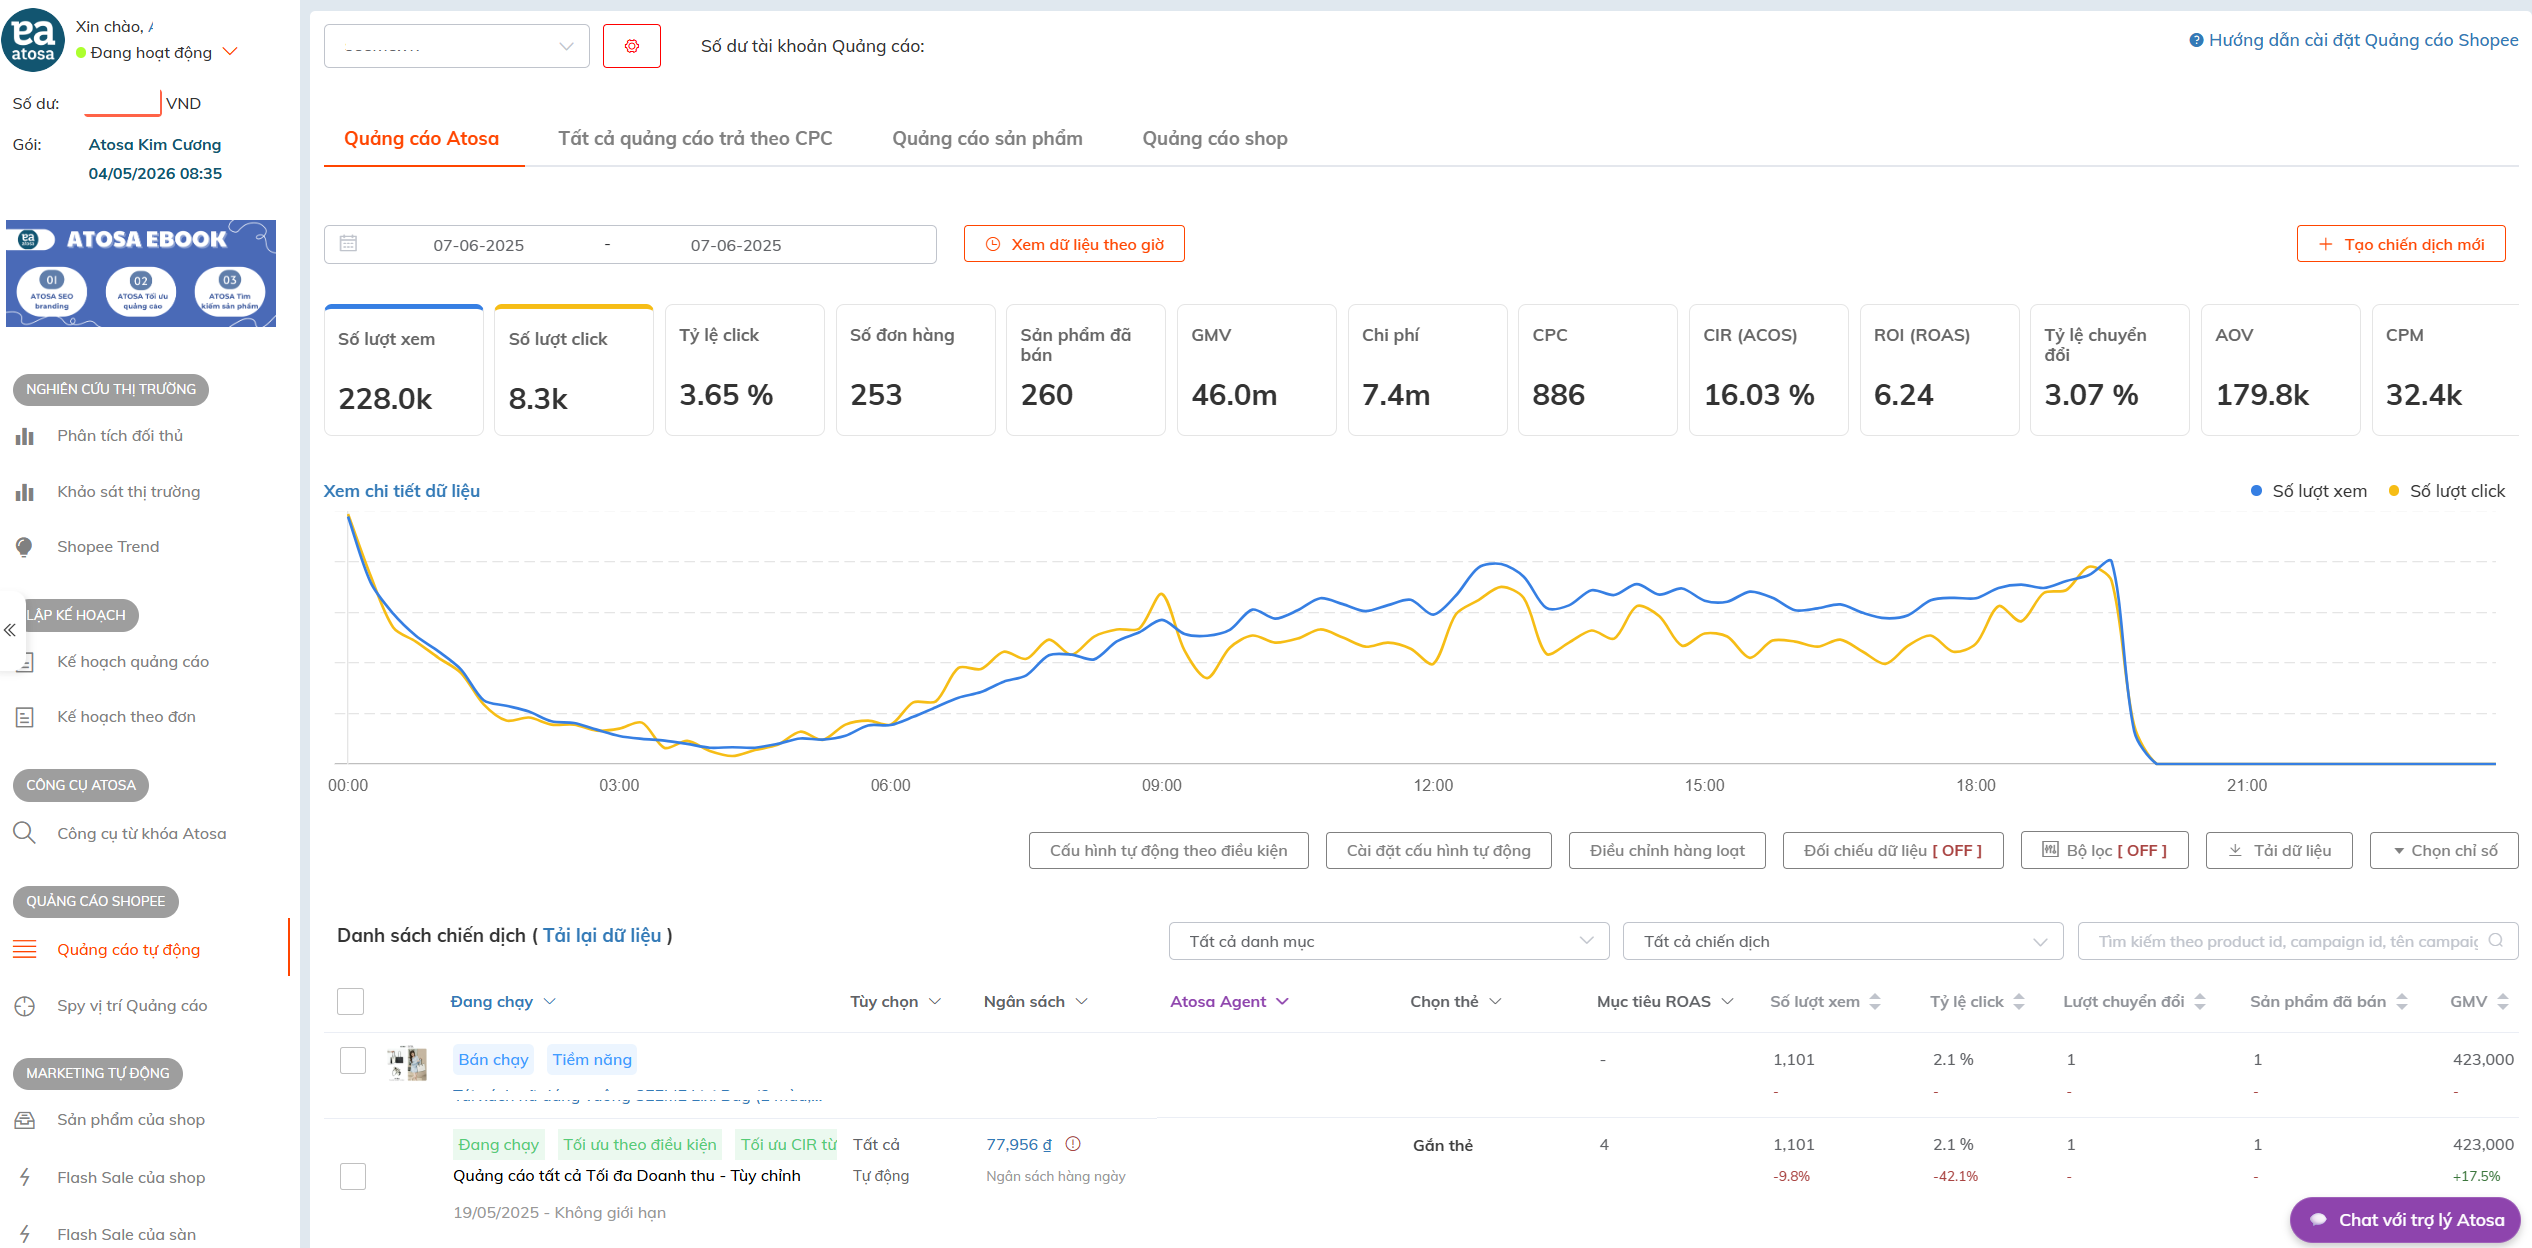Click the Atosa logo icon
This screenshot has height=1248, width=2532.
pyautogui.click(x=33, y=40)
